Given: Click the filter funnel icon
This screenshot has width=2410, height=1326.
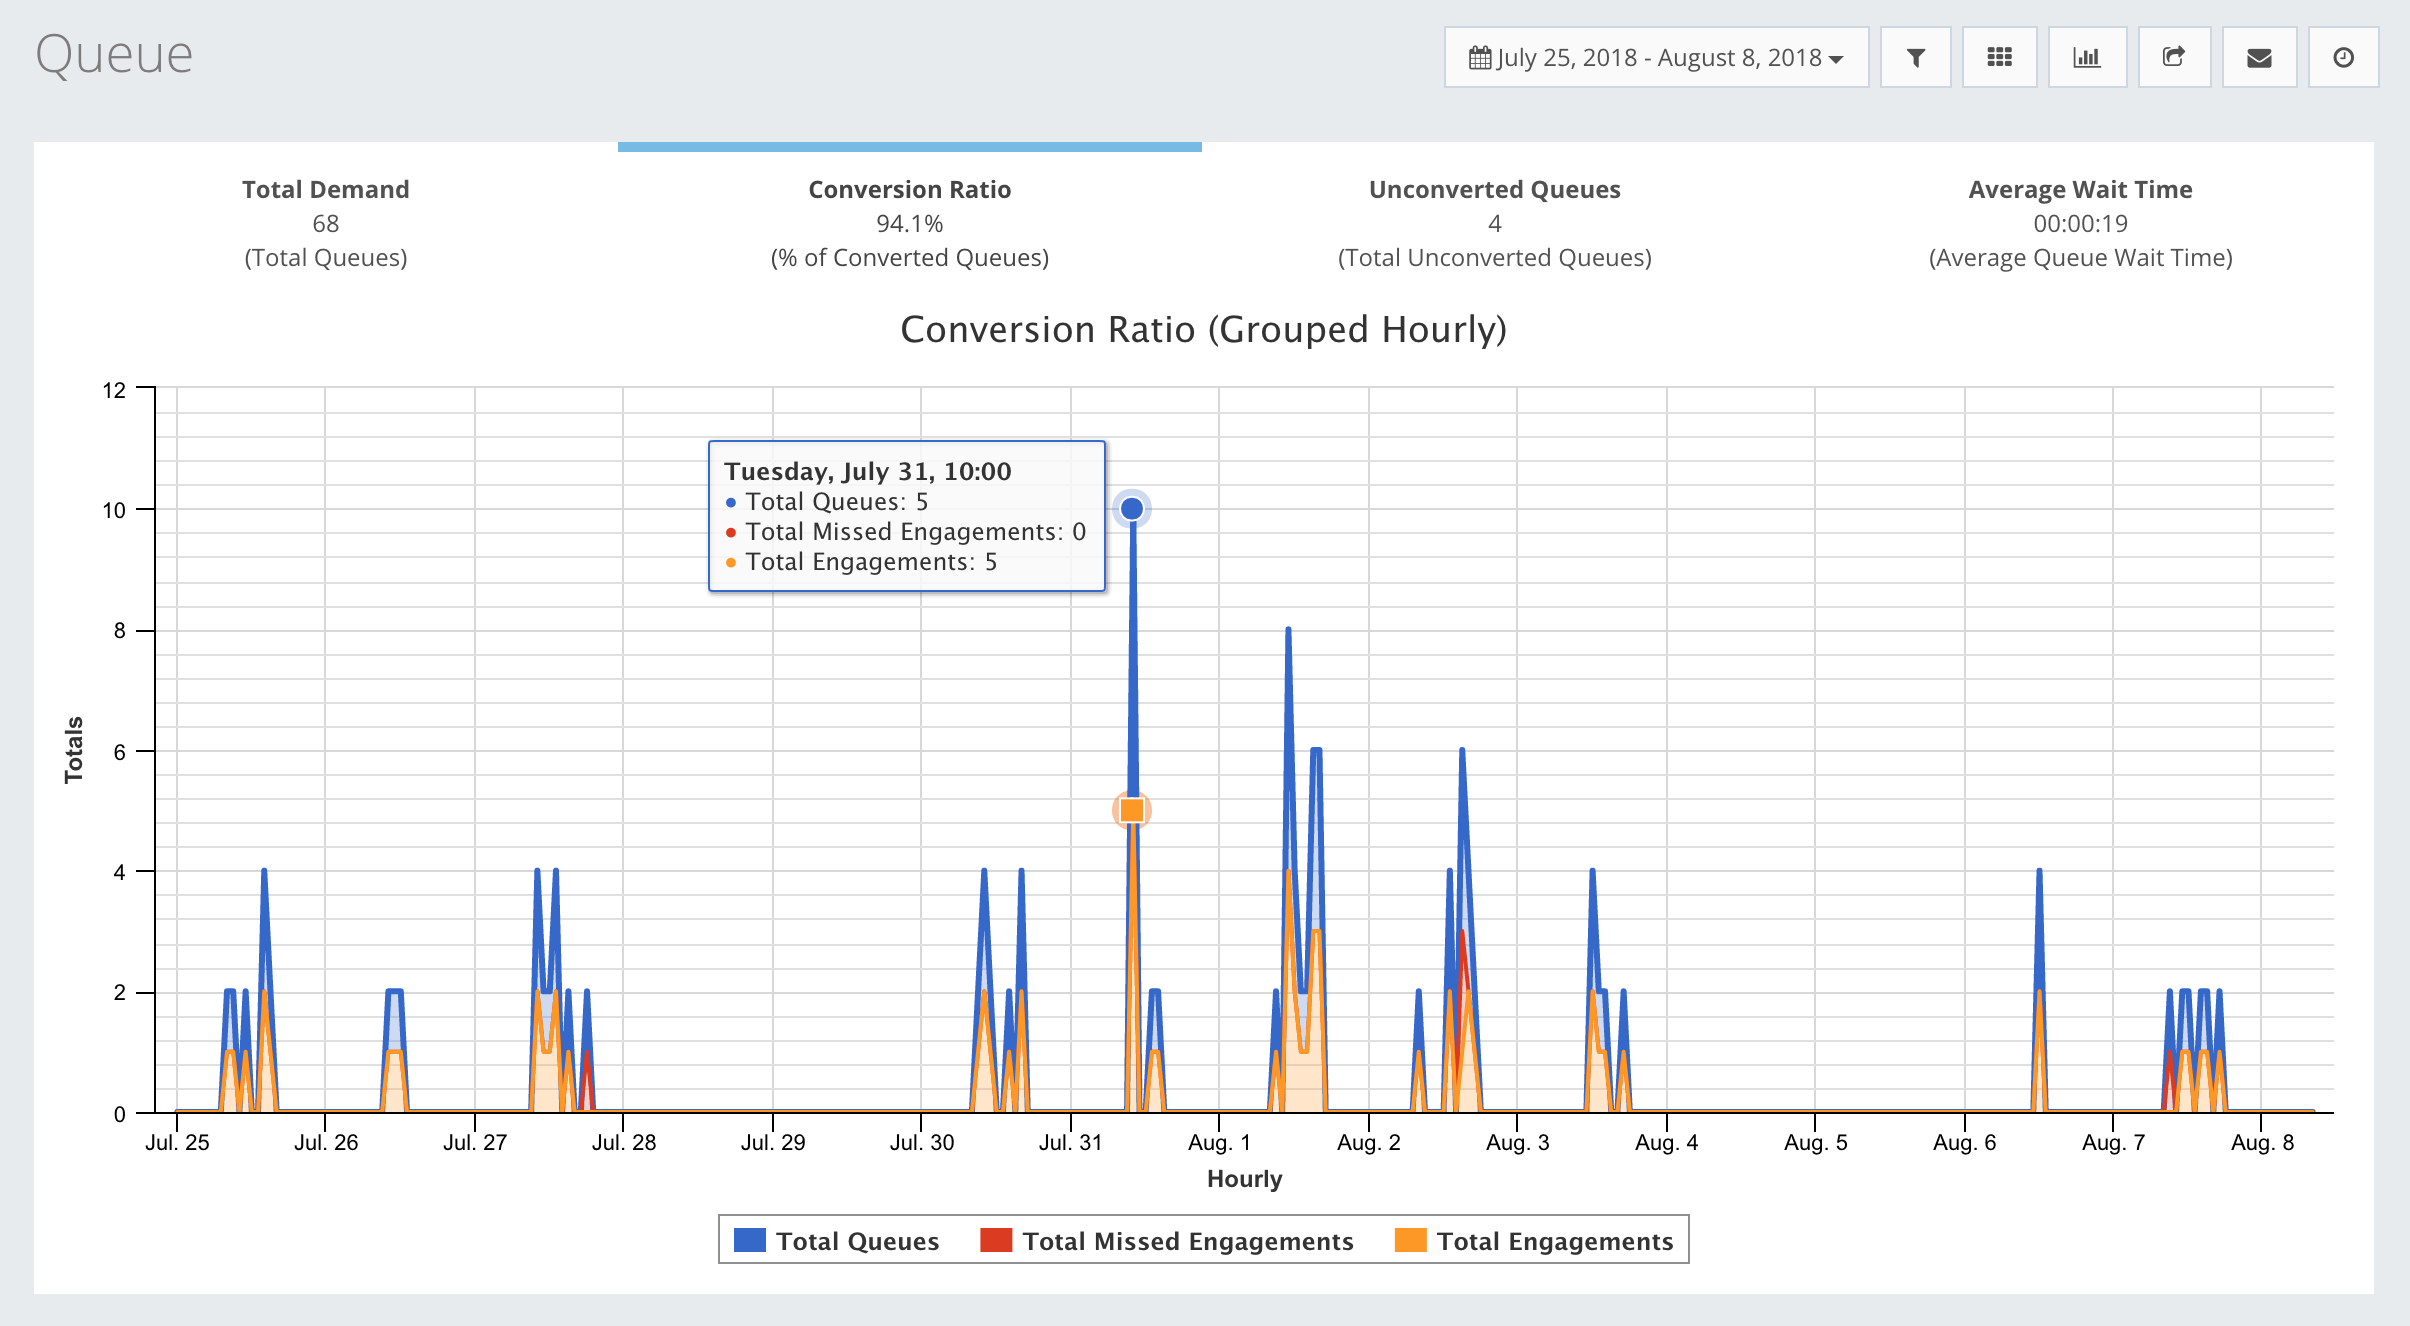Looking at the screenshot, I should 1915,58.
